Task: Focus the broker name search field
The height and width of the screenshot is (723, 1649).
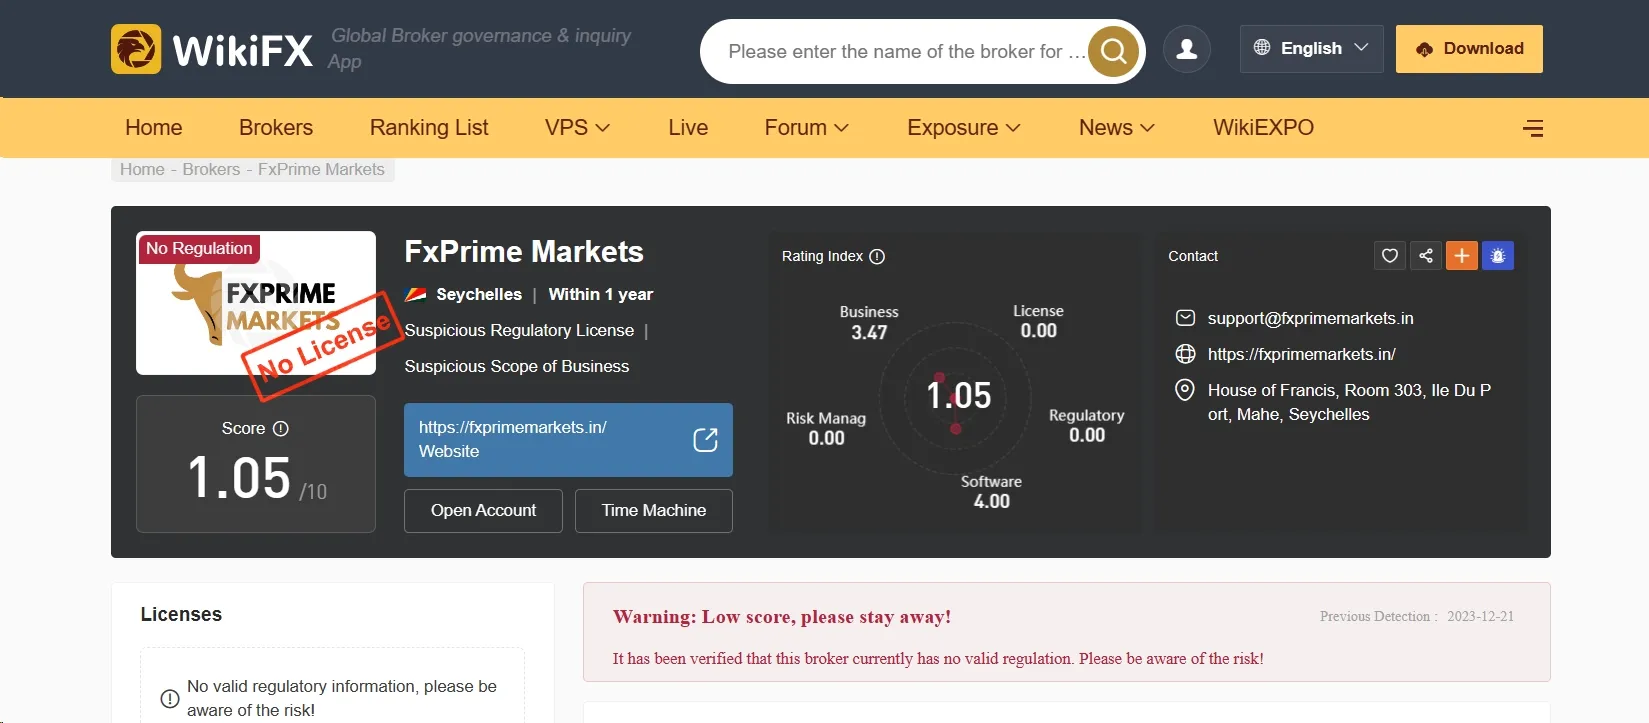Action: coord(905,51)
